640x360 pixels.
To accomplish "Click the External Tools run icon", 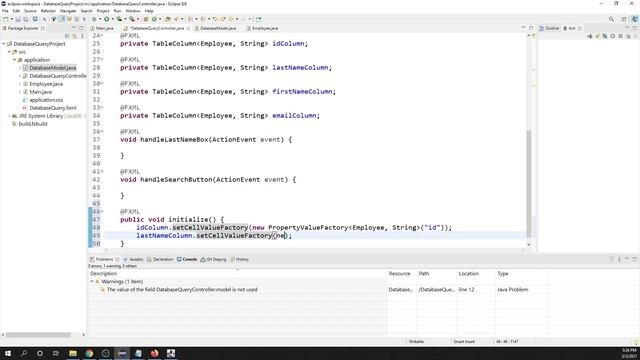I will pyautogui.click(x=131, y=19).
